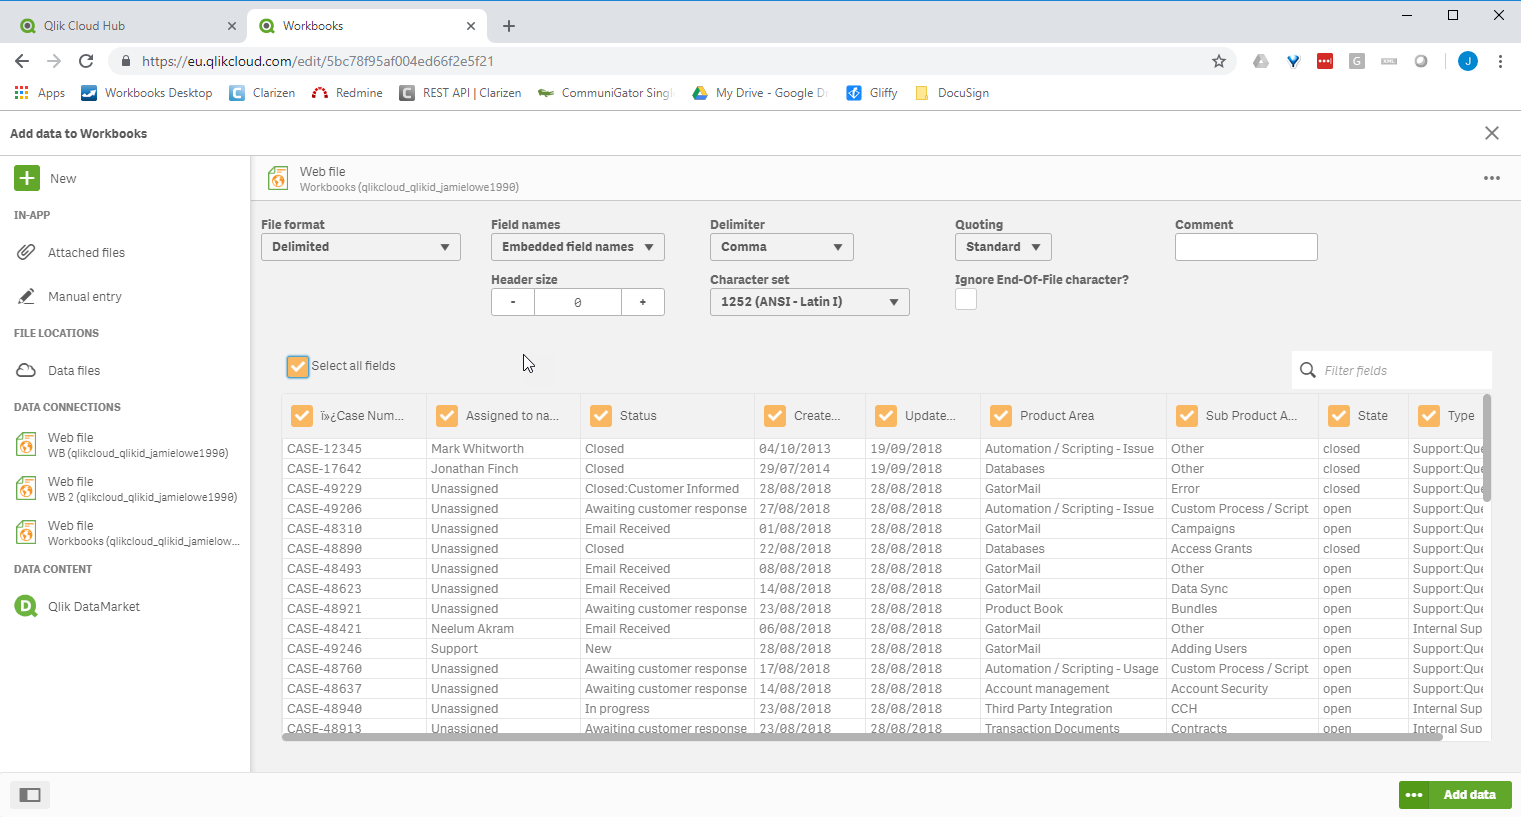Open the DocuSign bookmark
1521x817 pixels.
pyautogui.click(x=952, y=93)
